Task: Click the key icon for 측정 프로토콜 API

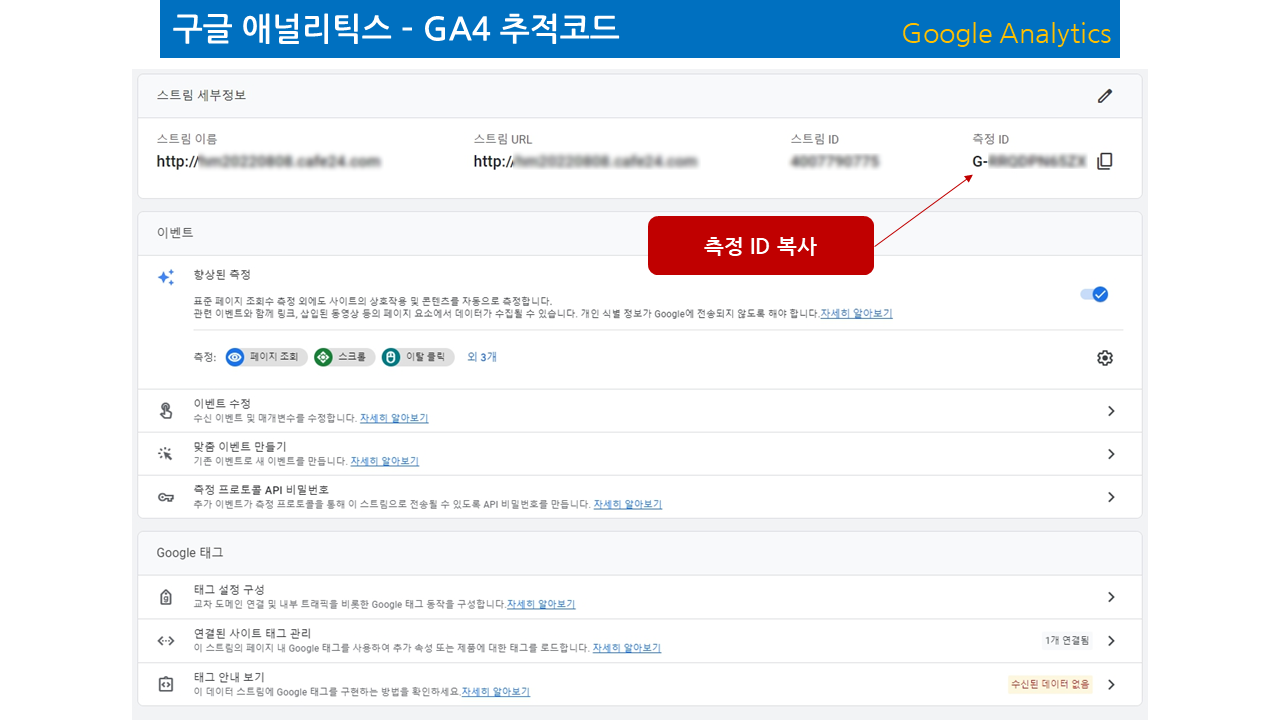Action: coord(166,497)
